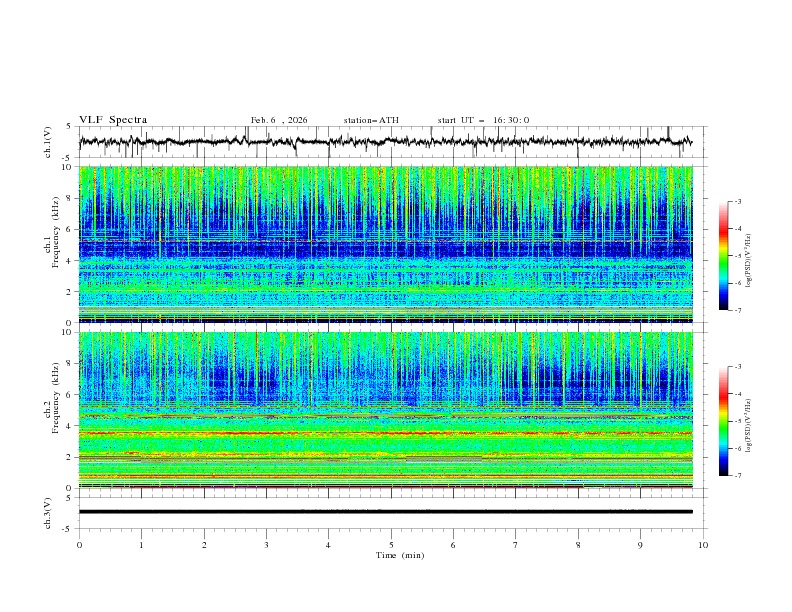Click the ch.1 colorbar "-3" tick value
The height and width of the screenshot is (612, 792).
(737, 201)
